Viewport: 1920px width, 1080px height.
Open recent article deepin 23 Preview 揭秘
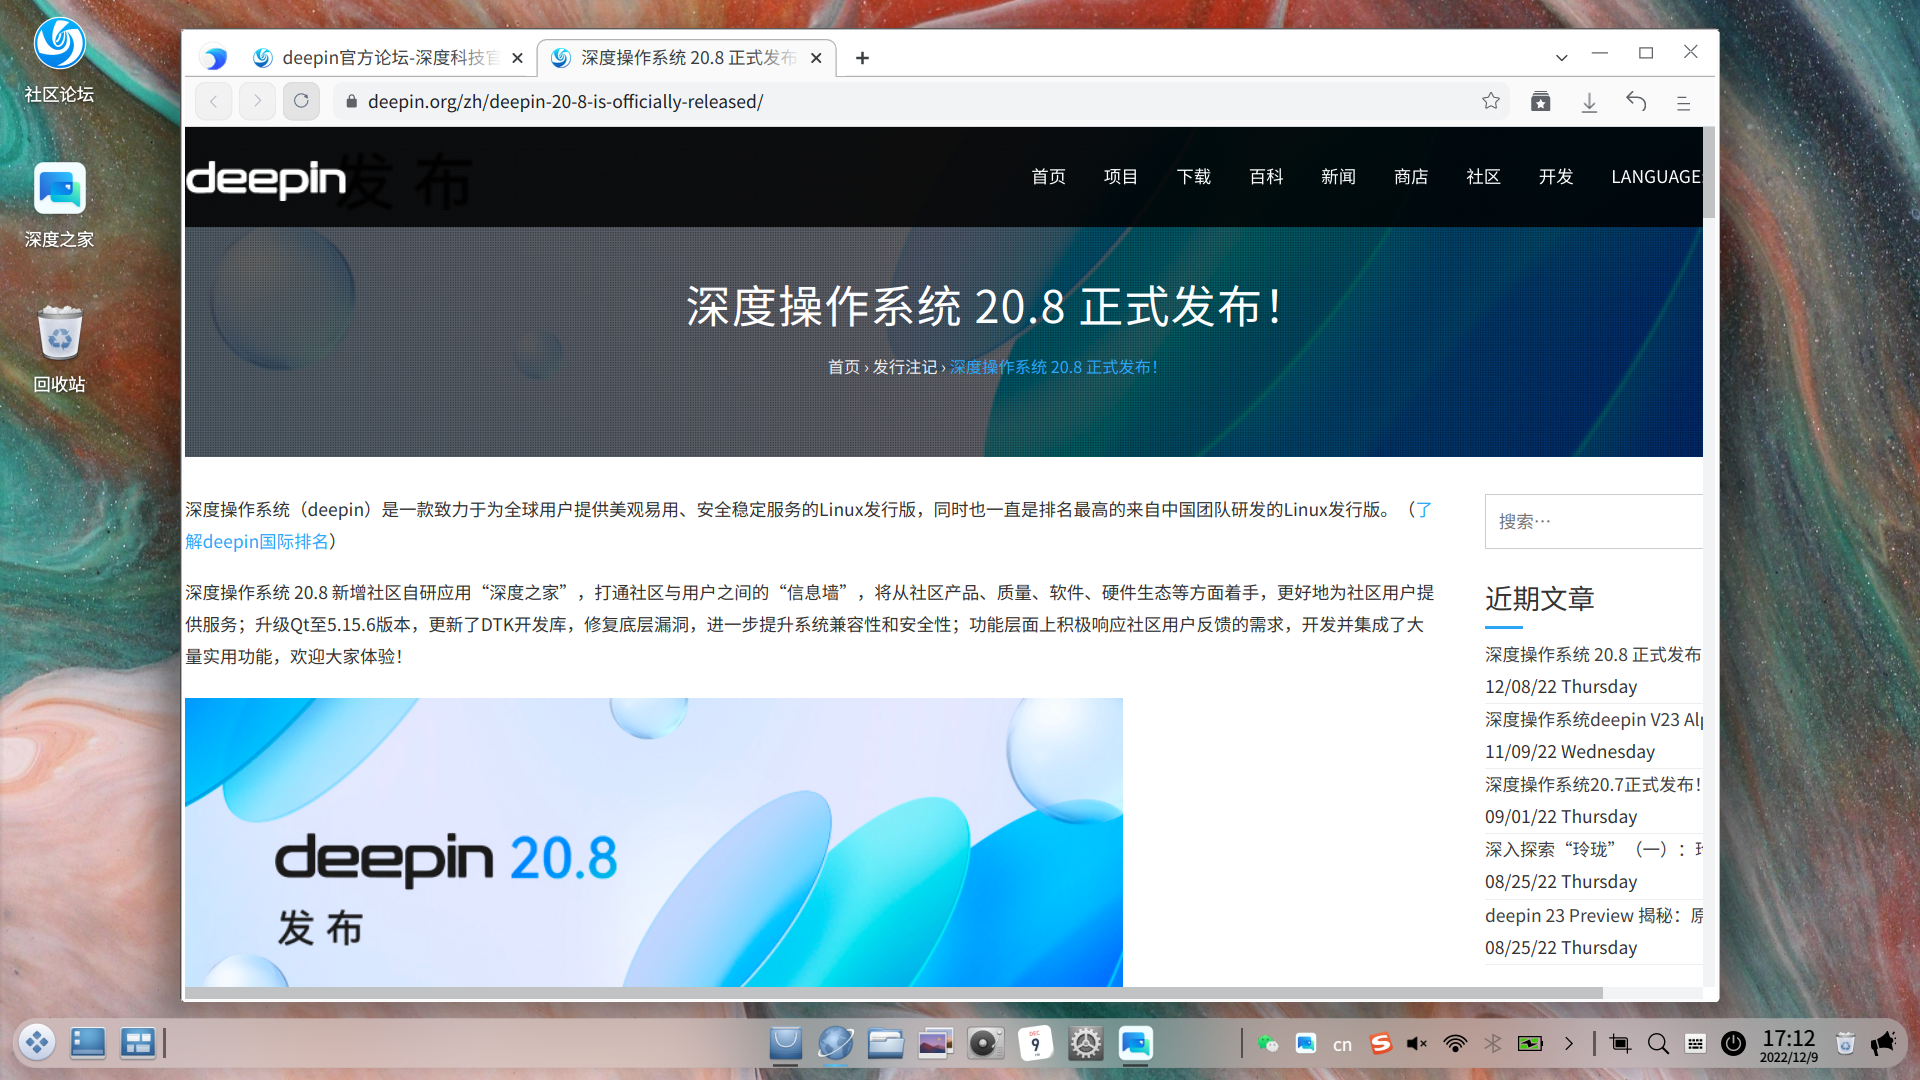(1593, 915)
